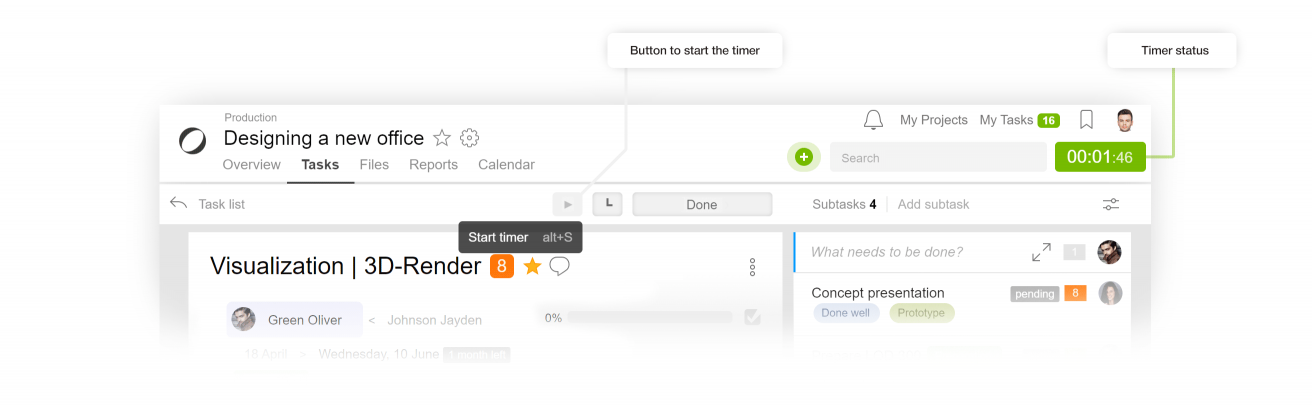Toggle the yellow star on Visualization task
The height and width of the screenshot is (405, 1312).
pos(532,266)
